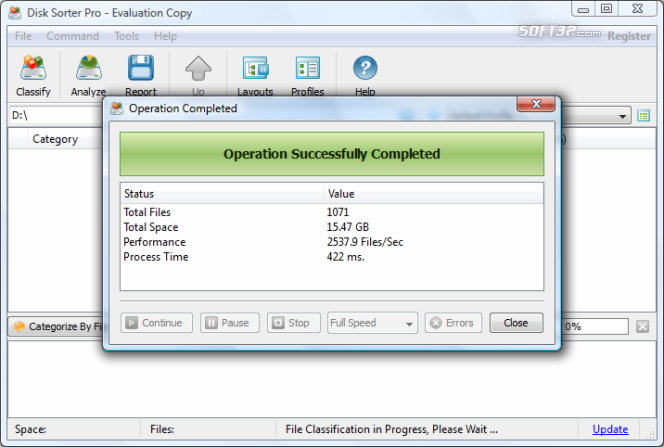This screenshot has width=664, height=447.
Task: Open the Report toolbar icon
Action: pyautogui.click(x=141, y=68)
